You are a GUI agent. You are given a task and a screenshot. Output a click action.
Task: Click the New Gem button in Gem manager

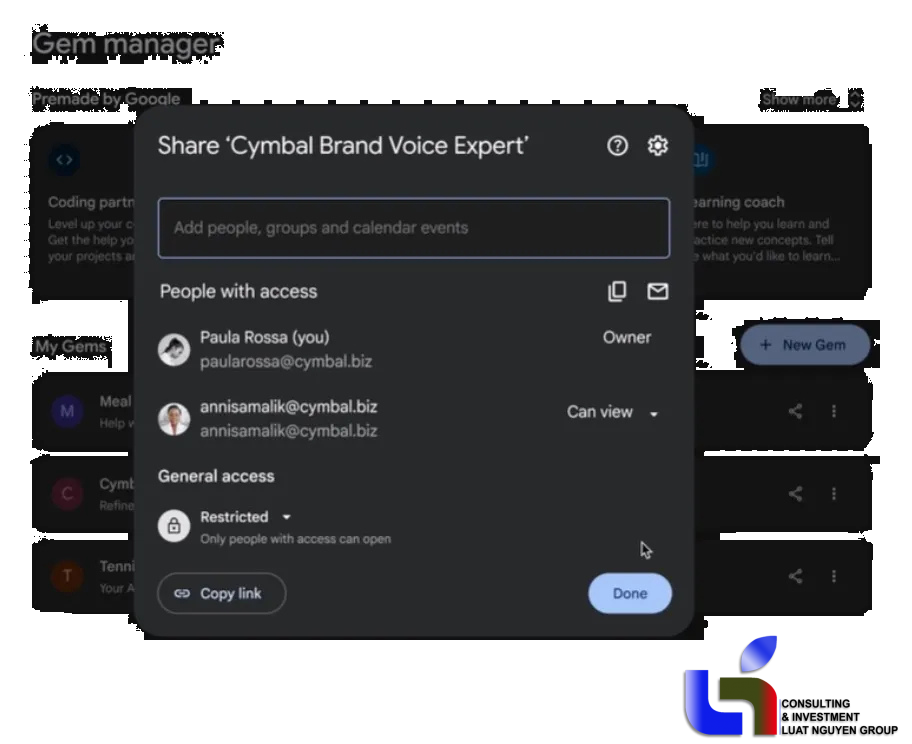pyautogui.click(x=805, y=345)
